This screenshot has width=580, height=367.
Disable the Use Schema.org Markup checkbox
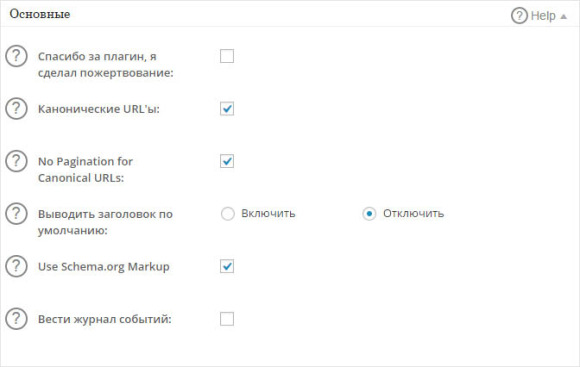click(227, 266)
